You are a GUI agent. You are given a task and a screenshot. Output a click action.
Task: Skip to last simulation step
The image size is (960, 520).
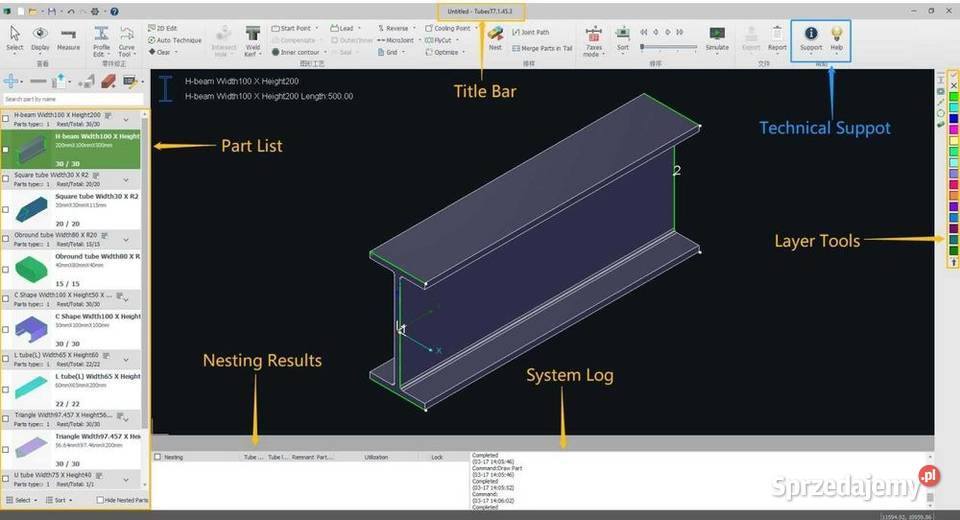[x=680, y=32]
